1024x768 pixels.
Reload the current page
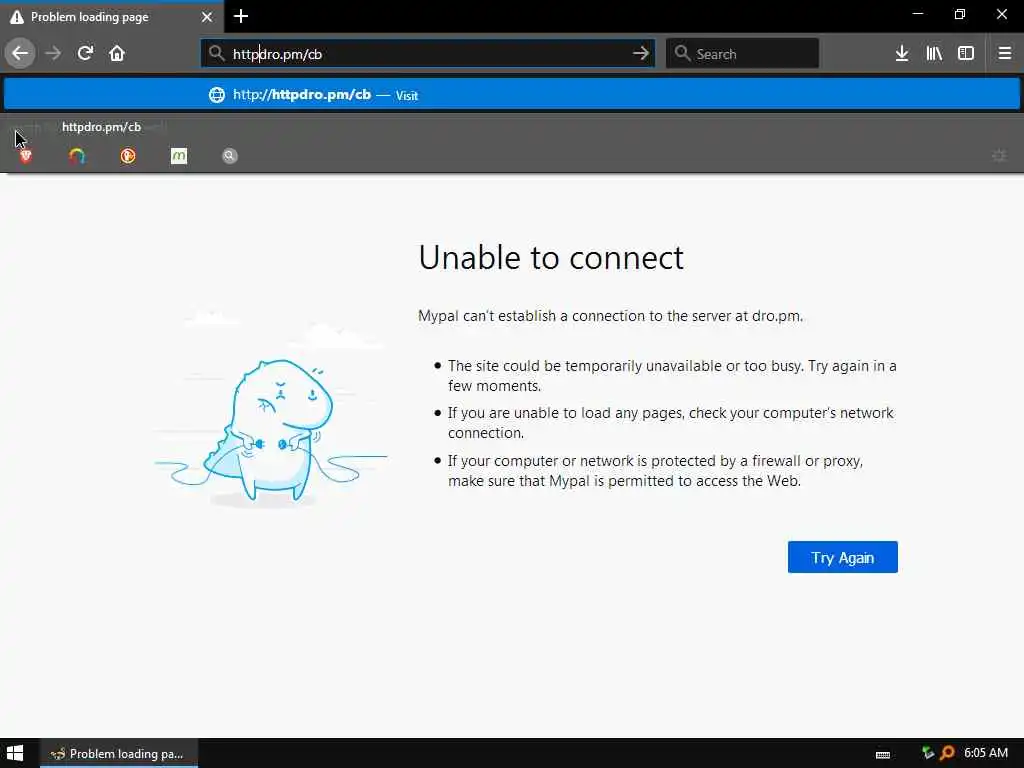click(x=85, y=53)
